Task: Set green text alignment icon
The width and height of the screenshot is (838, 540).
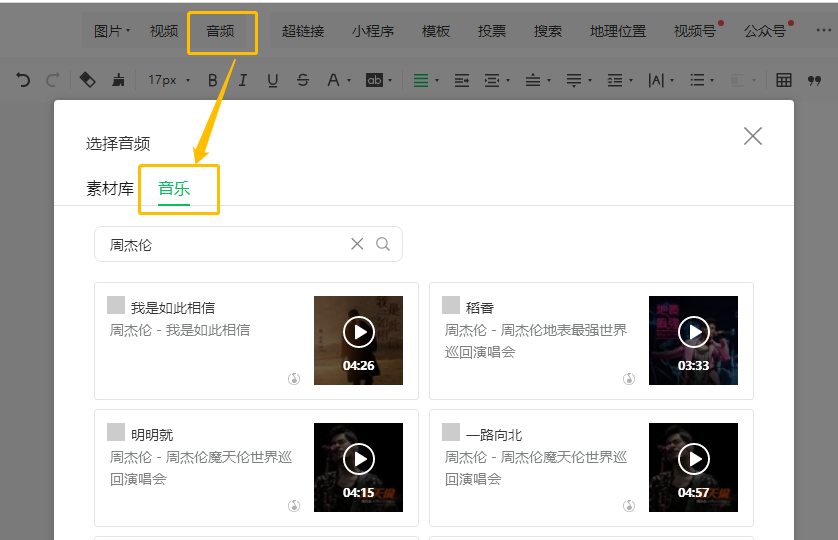Action: coord(421,80)
